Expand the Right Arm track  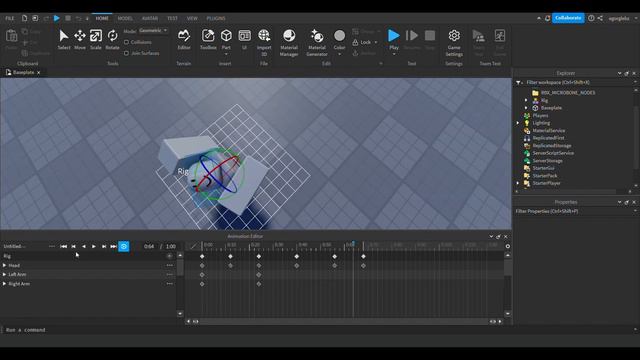(x=4, y=284)
